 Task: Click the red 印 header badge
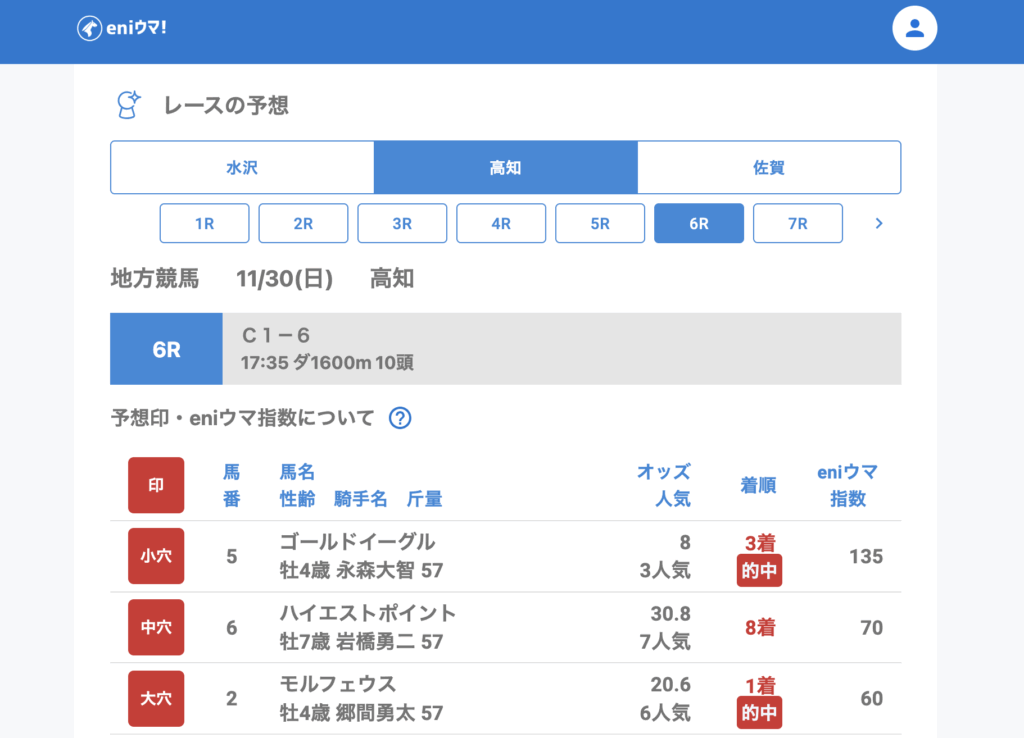click(x=156, y=485)
